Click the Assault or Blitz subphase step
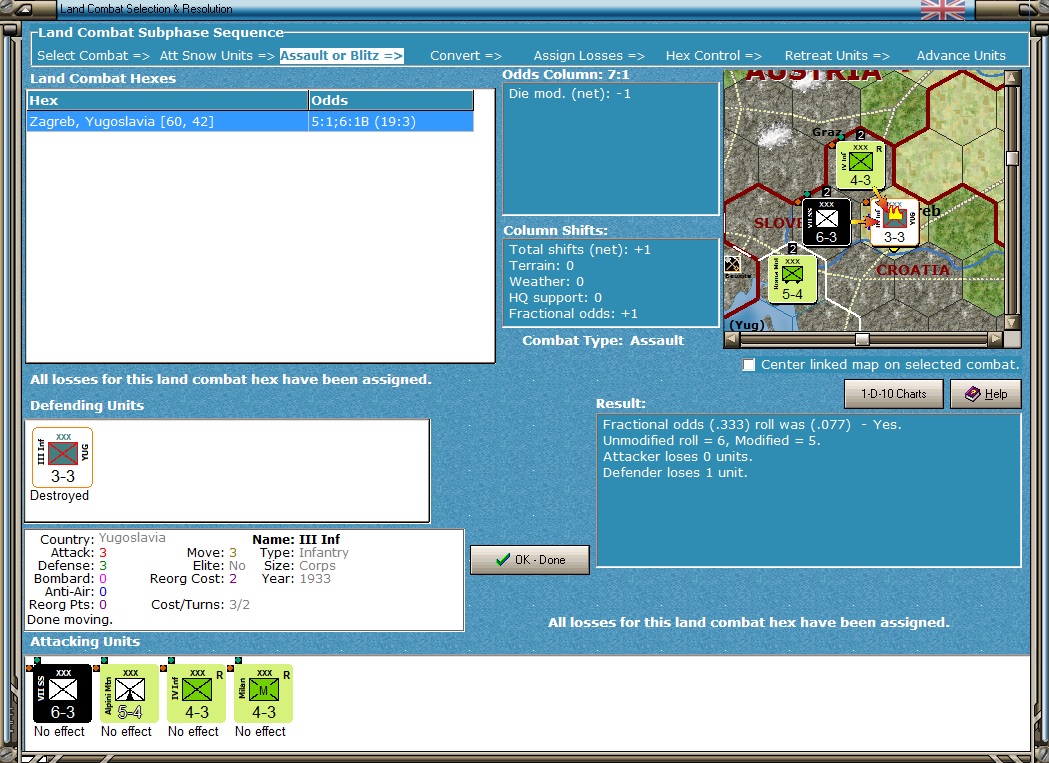This screenshot has height=763, width=1049. (341, 56)
